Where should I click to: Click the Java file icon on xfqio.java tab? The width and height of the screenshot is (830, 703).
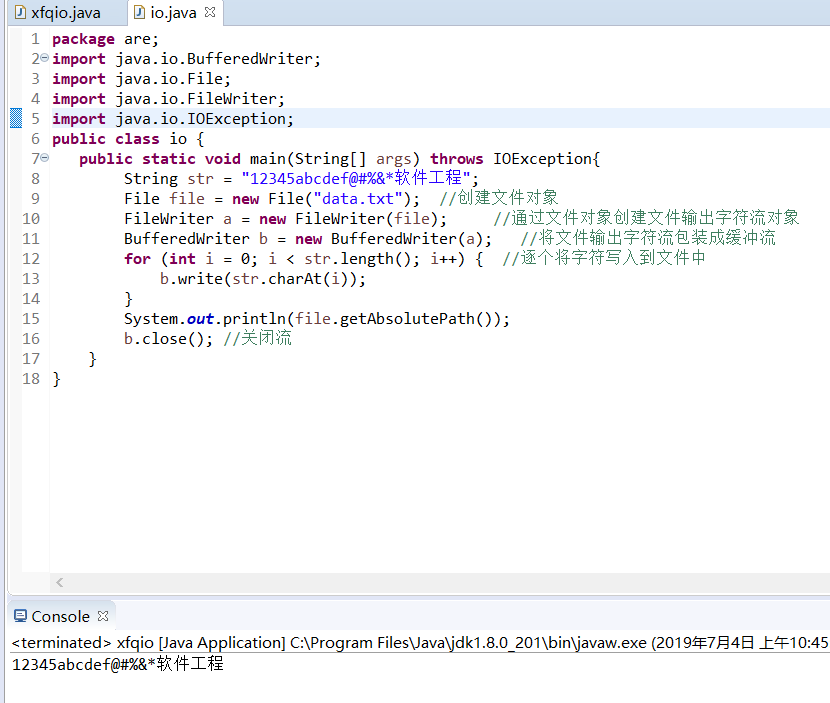click(20, 12)
